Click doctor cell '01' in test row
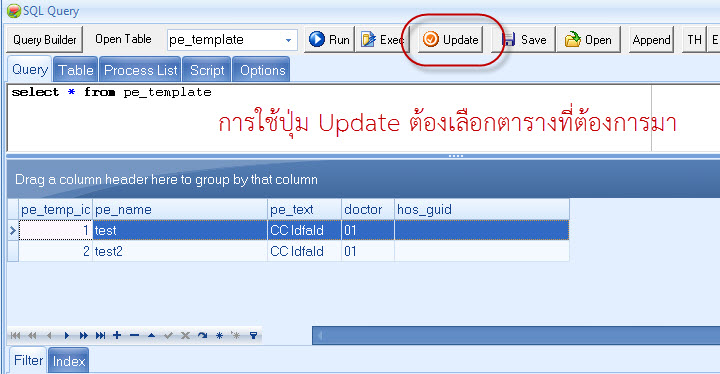Viewport: 720px width, 374px height. tap(368, 230)
